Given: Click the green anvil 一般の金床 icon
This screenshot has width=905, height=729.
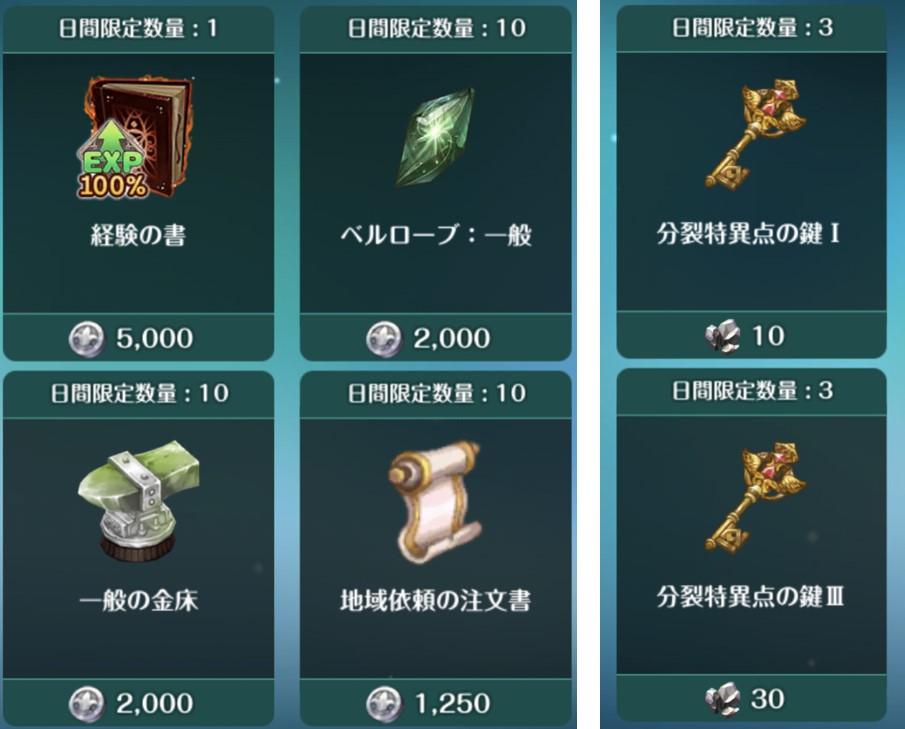Looking at the screenshot, I should [139, 500].
